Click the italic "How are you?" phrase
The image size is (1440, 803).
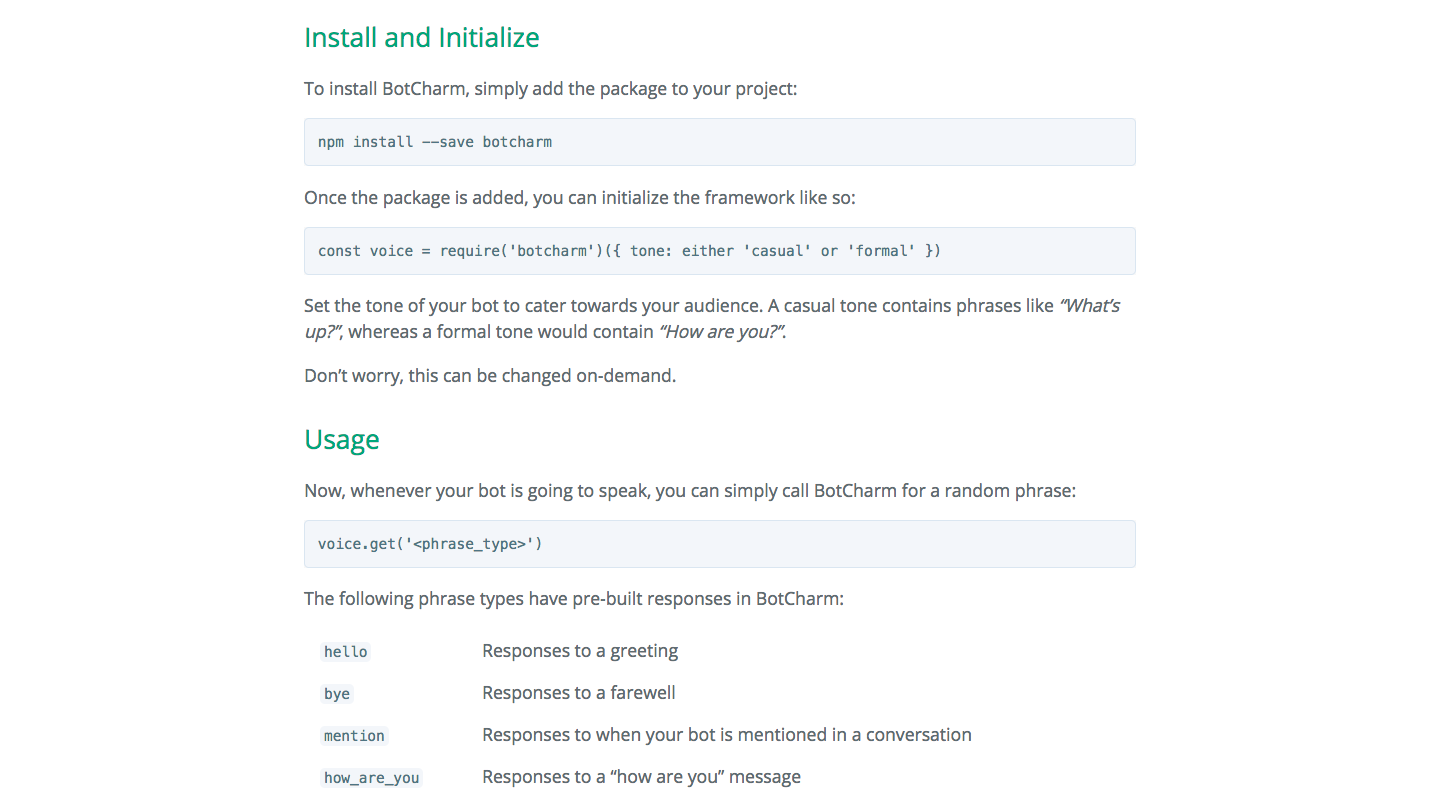tap(721, 332)
